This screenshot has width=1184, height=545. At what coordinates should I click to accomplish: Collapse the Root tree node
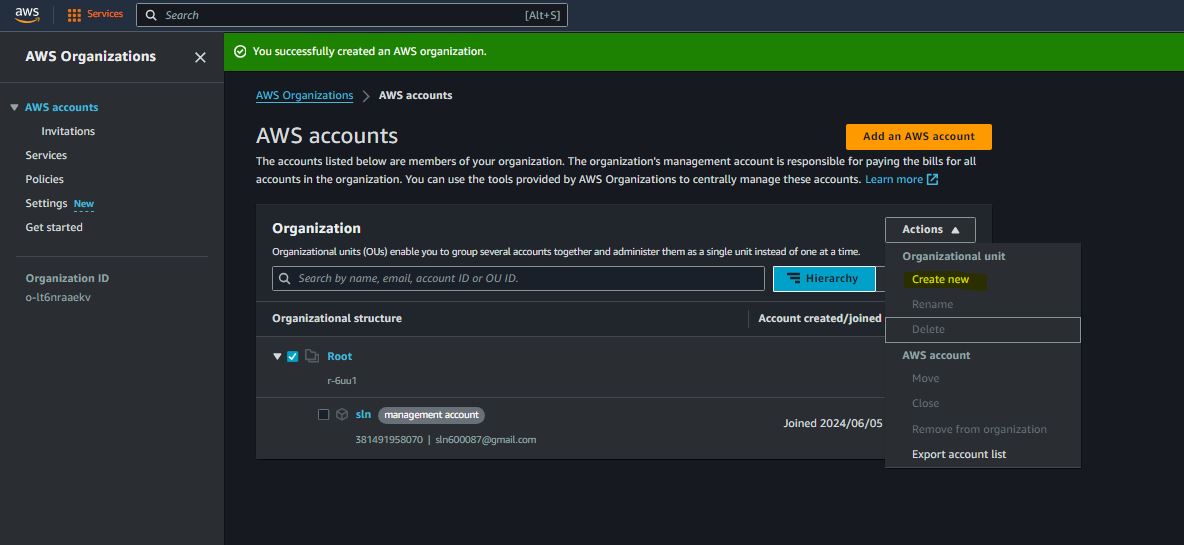pos(277,356)
